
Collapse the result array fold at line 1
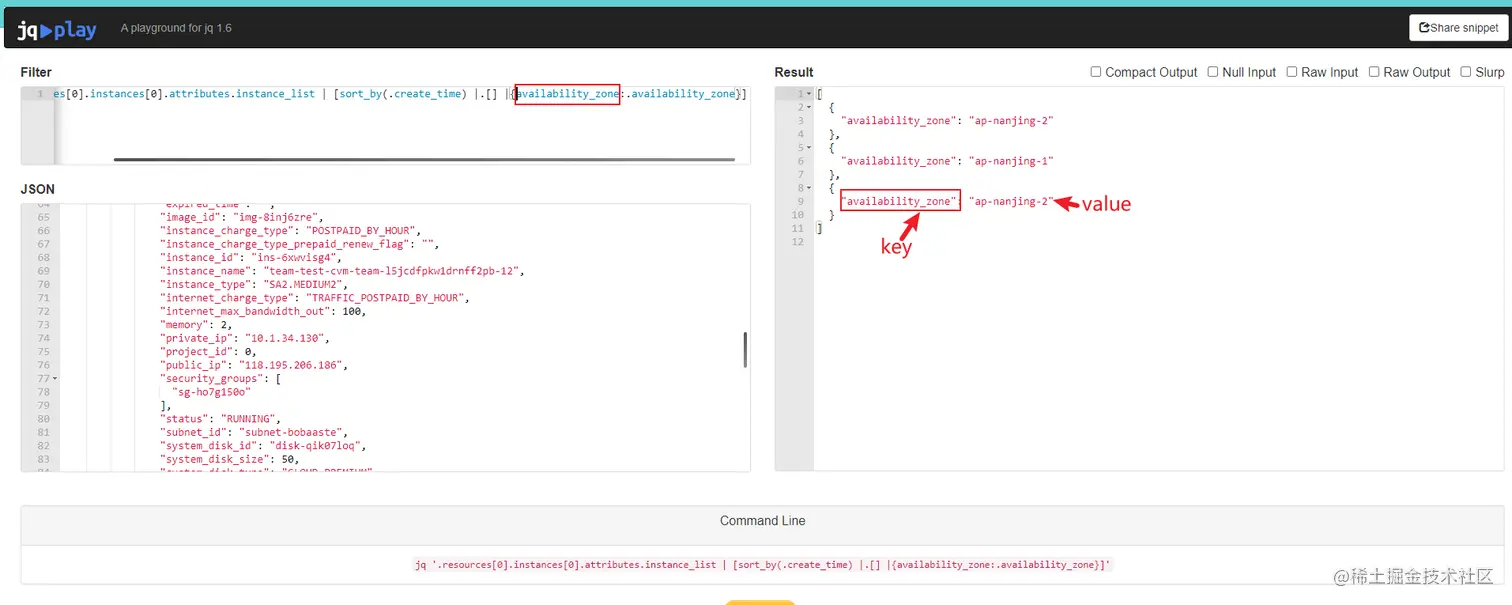[809, 94]
